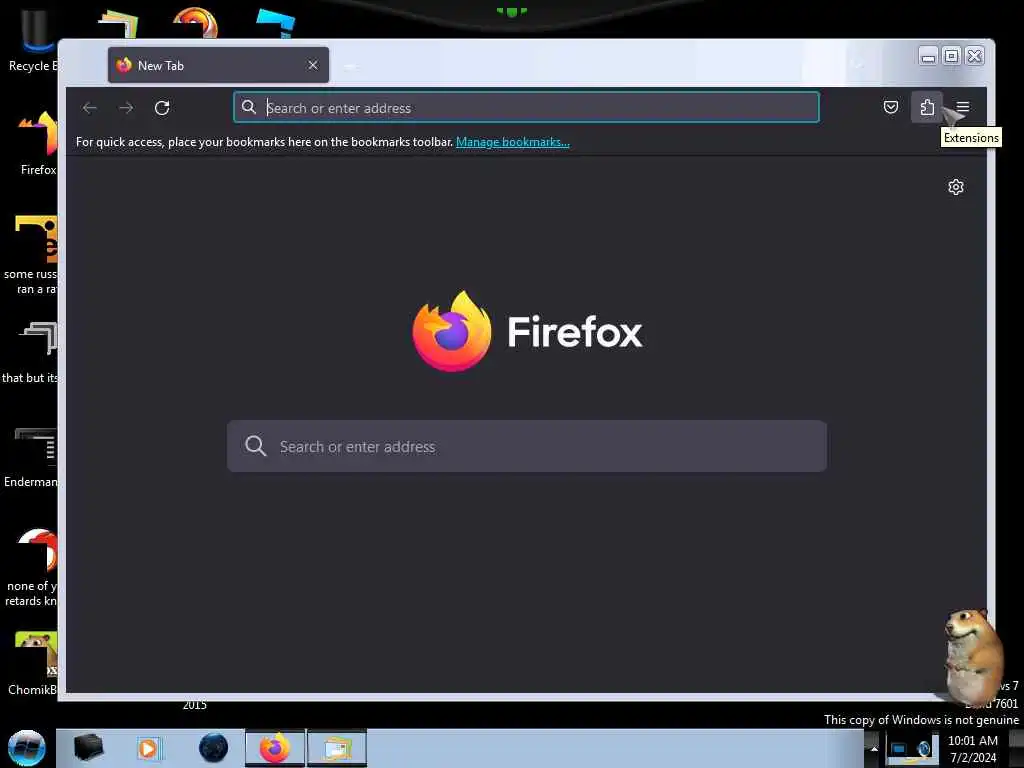Open the dark globe taskbar icon
1024x768 pixels.
click(x=213, y=748)
